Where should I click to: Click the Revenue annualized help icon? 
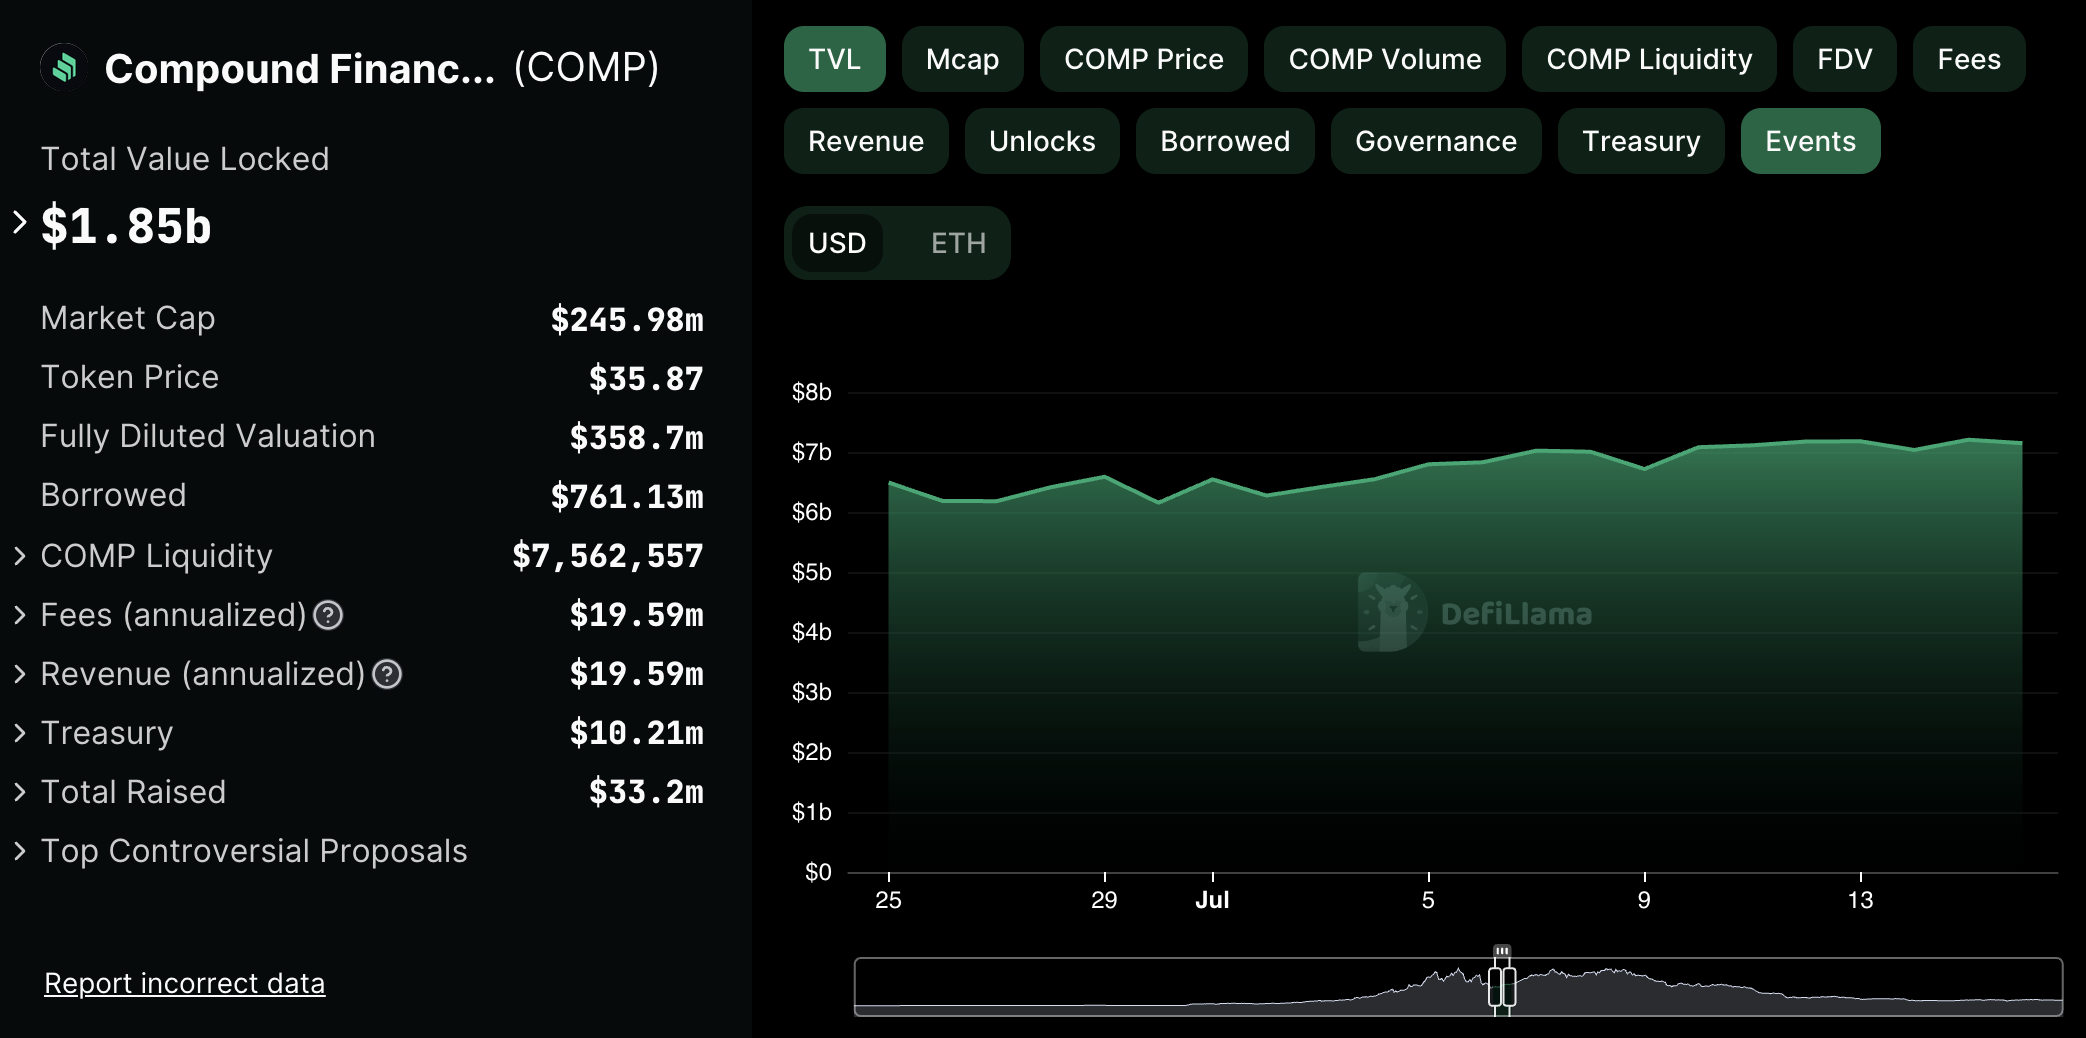coord(387,674)
